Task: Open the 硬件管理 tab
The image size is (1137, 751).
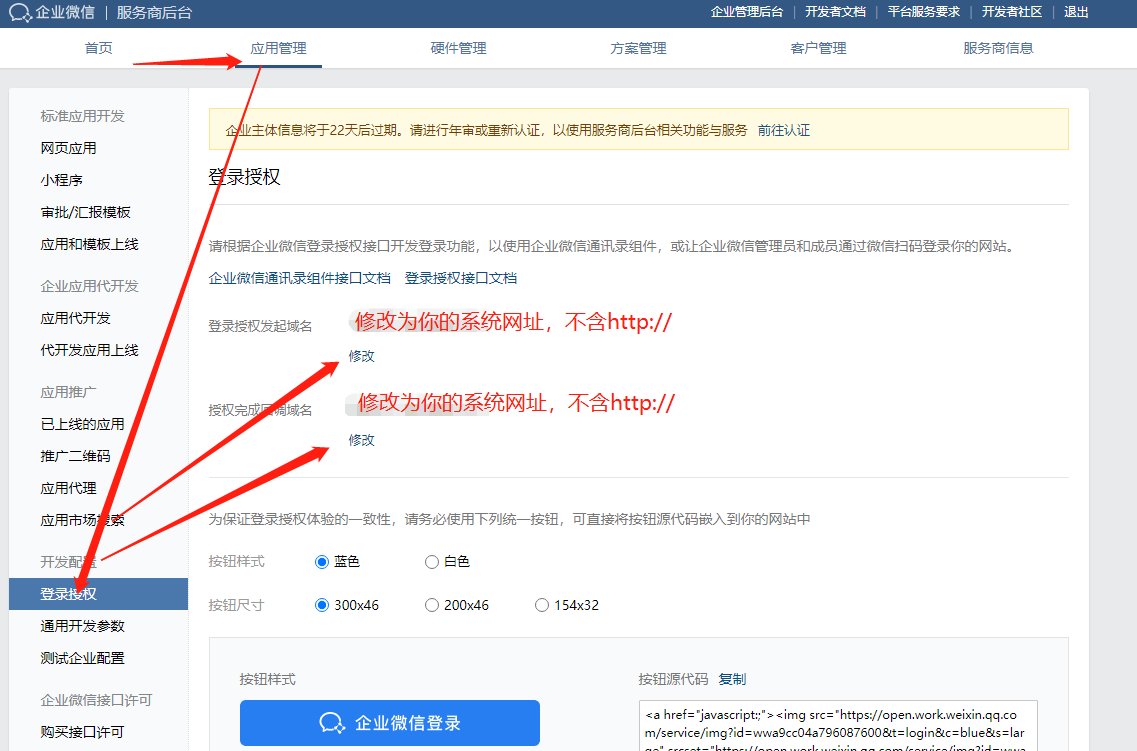Action: [458, 49]
